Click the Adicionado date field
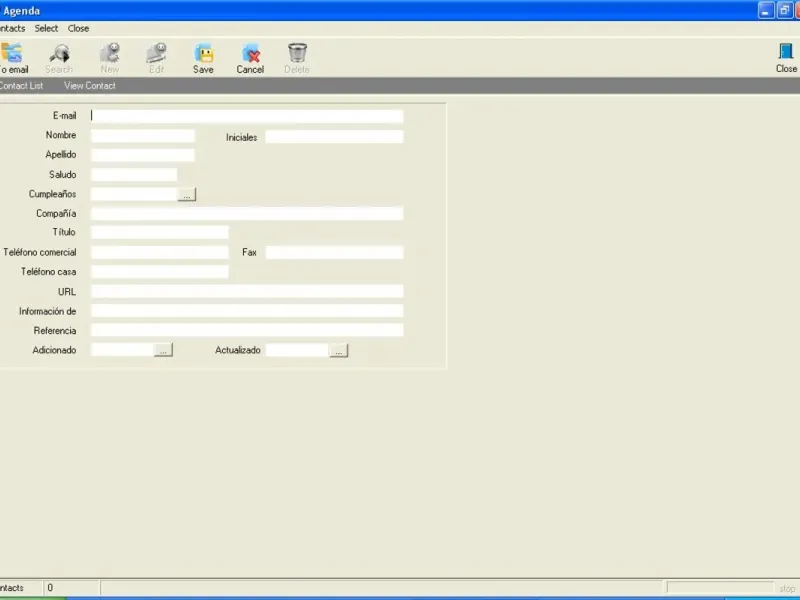This screenshot has width=800, height=600. pyautogui.click(x=122, y=349)
